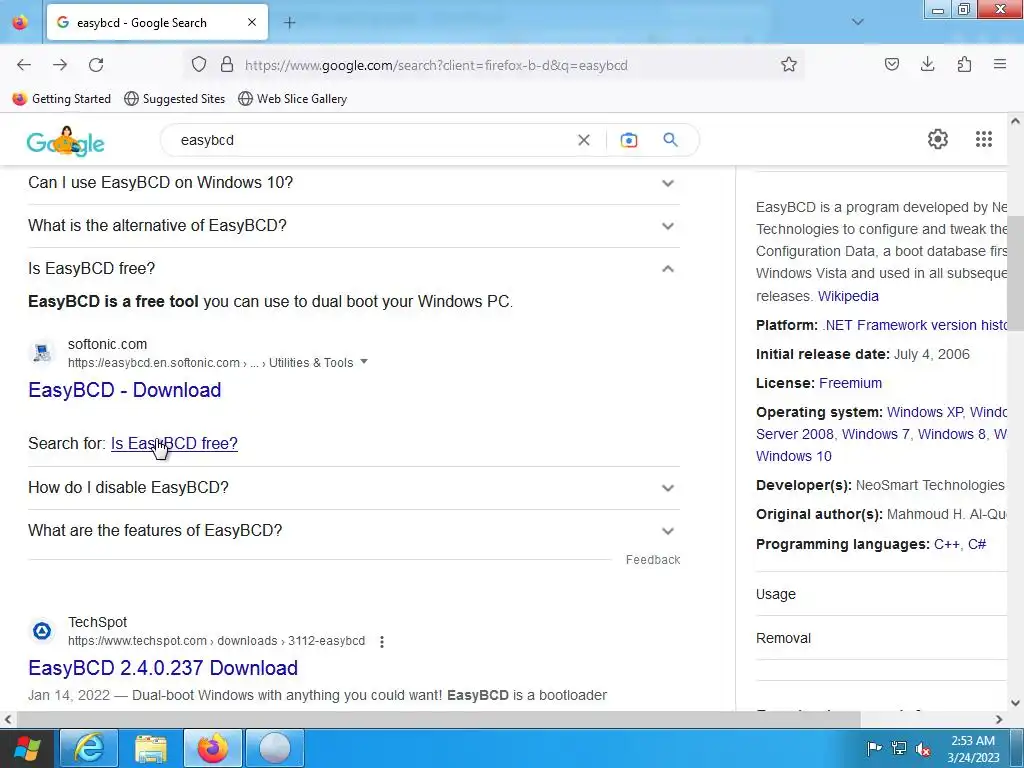The image size is (1024, 768).
Task: Go forward one page in Firefox
Action: (x=60, y=65)
